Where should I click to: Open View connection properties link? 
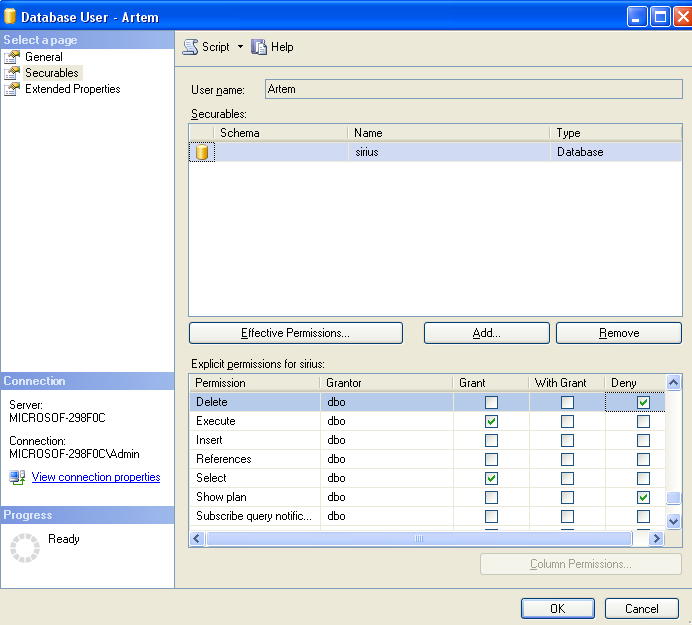tap(96, 478)
